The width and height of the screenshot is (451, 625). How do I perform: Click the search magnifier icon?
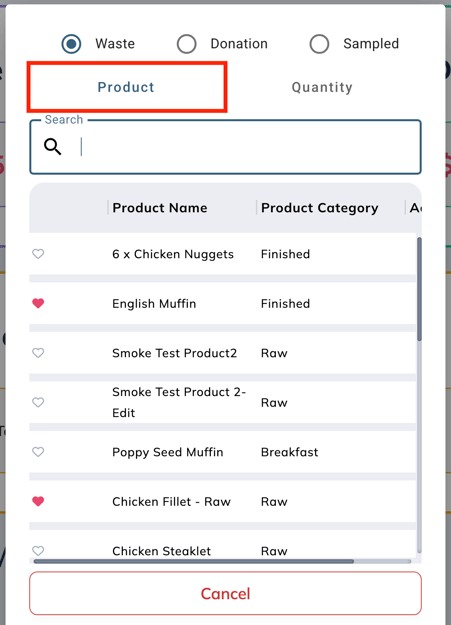tap(53, 147)
